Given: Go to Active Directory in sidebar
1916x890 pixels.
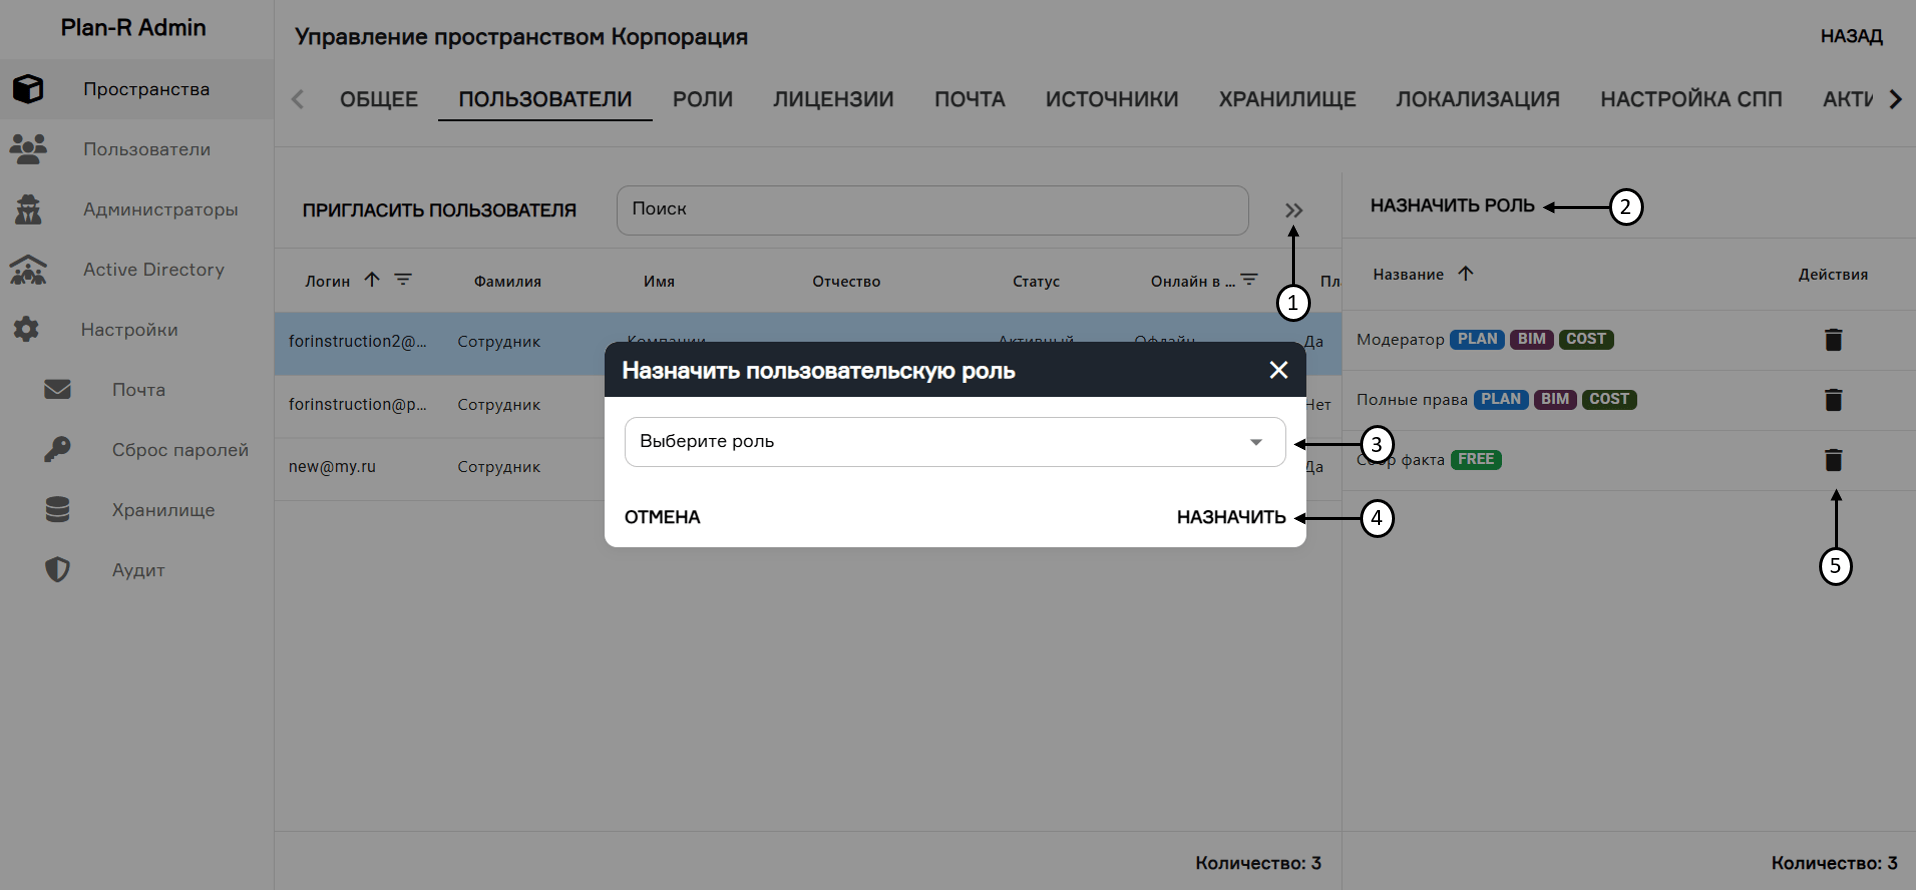Looking at the screenshot, I should (x=153, y=269).
